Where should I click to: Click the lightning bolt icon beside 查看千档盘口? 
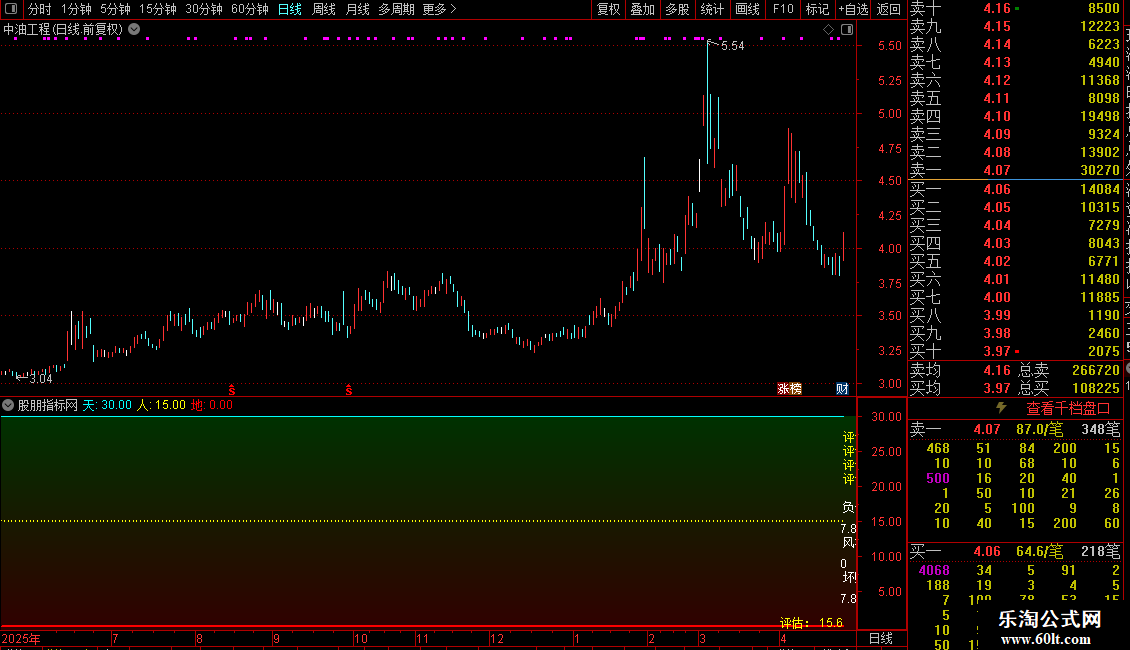tap(1002, 408)
